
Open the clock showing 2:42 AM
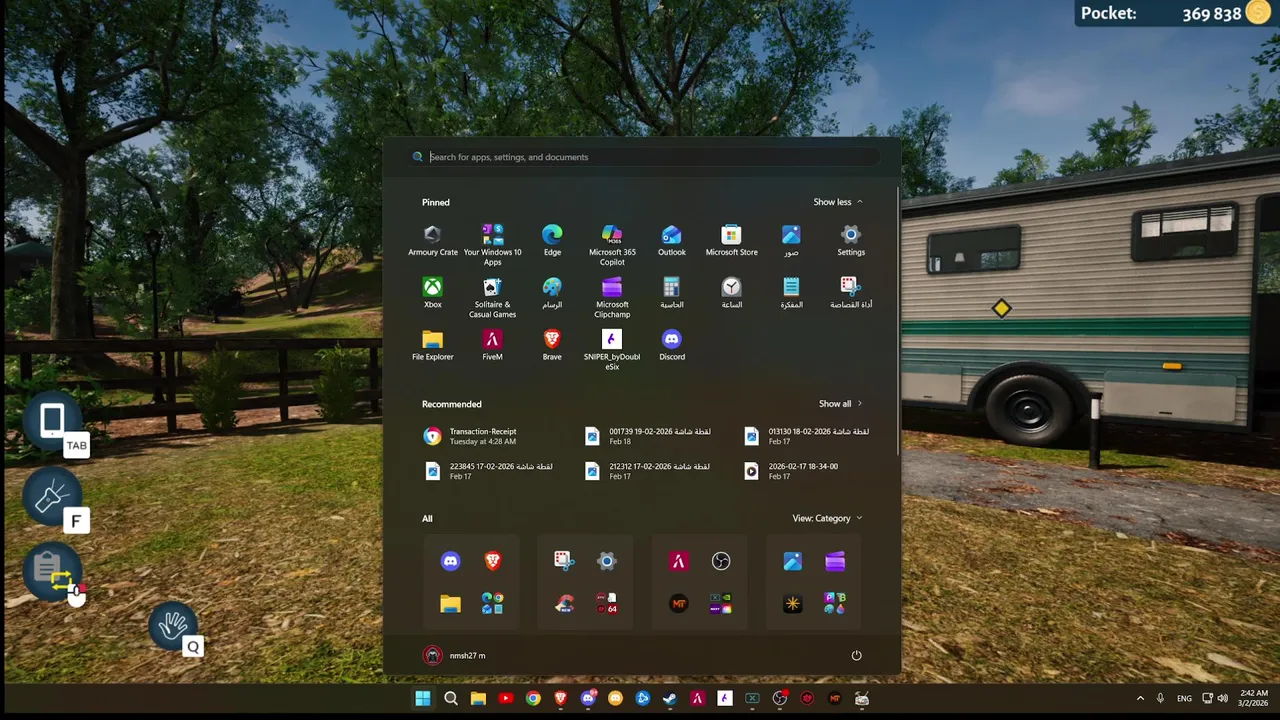pyautogui.click(x=1254, y=698)
